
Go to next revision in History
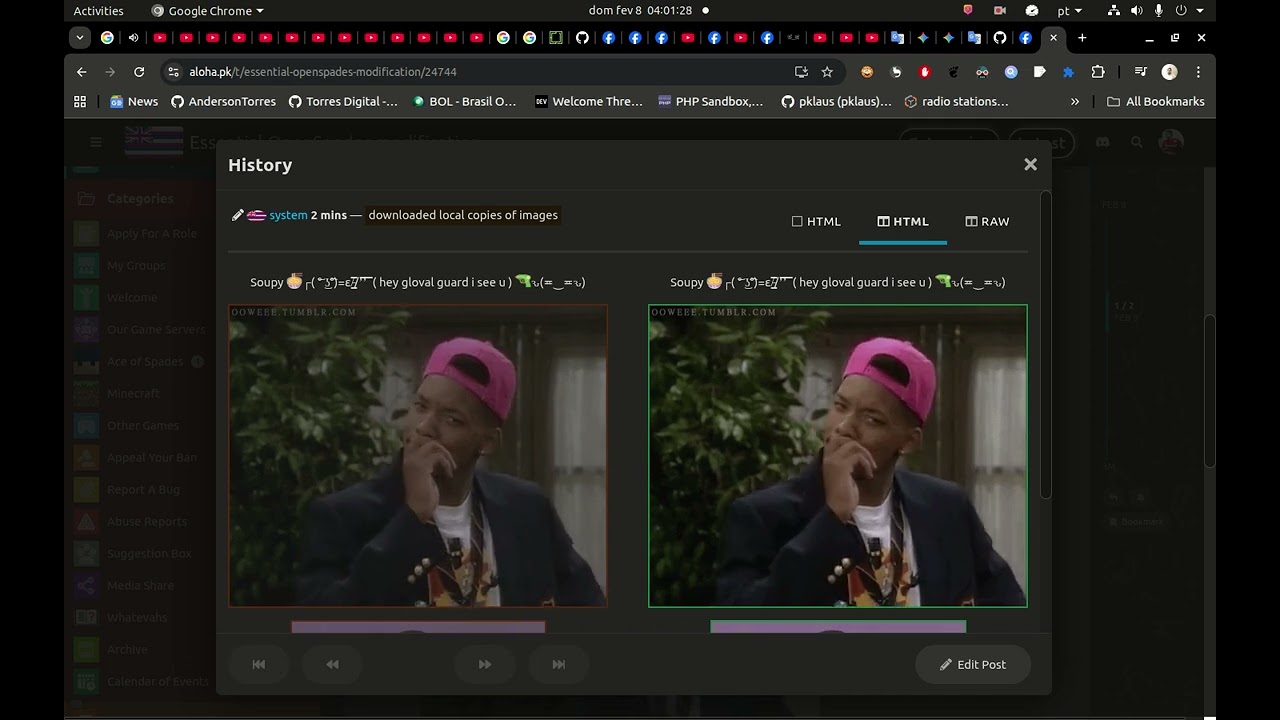coord(485,665)
